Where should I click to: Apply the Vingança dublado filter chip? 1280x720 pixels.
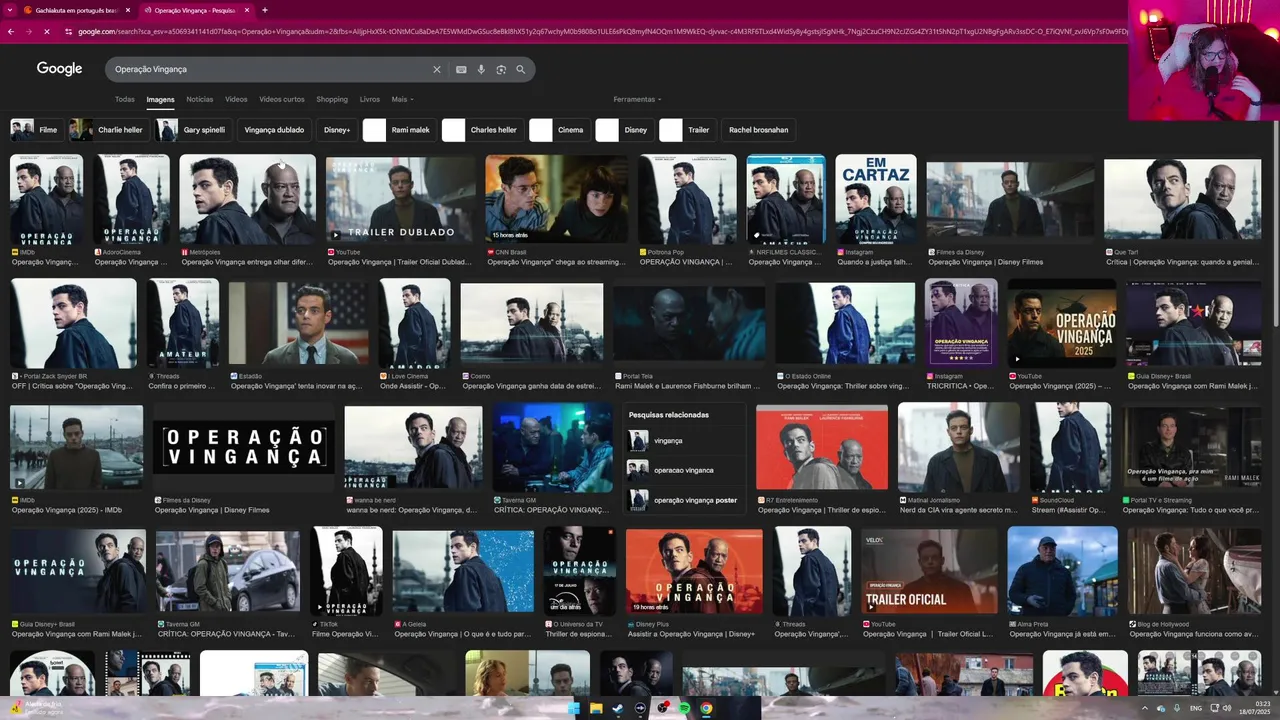(274, 130)
